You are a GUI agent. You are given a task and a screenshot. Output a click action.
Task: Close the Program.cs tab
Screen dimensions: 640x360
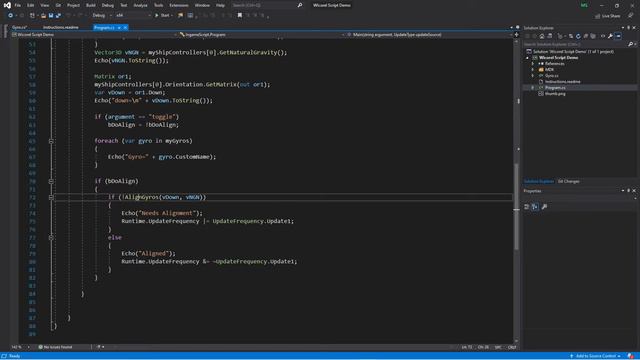[125, 27]
